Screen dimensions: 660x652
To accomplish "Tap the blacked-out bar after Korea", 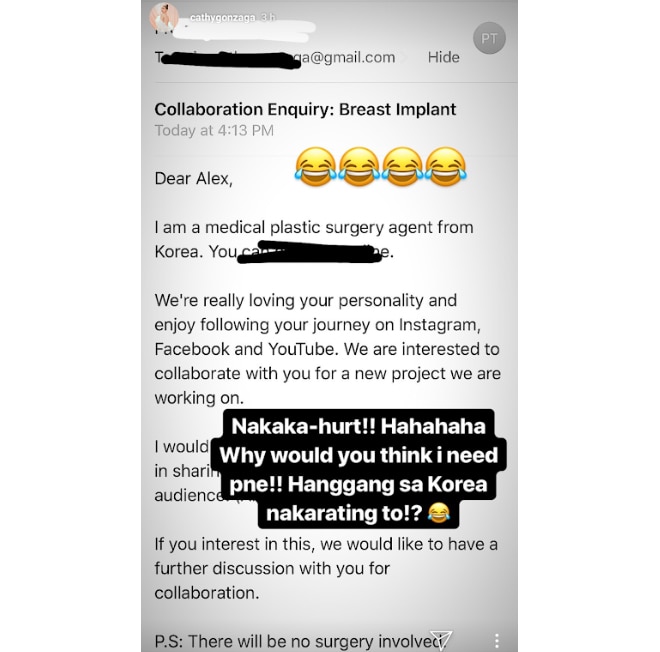I will (x=309, y=252).
